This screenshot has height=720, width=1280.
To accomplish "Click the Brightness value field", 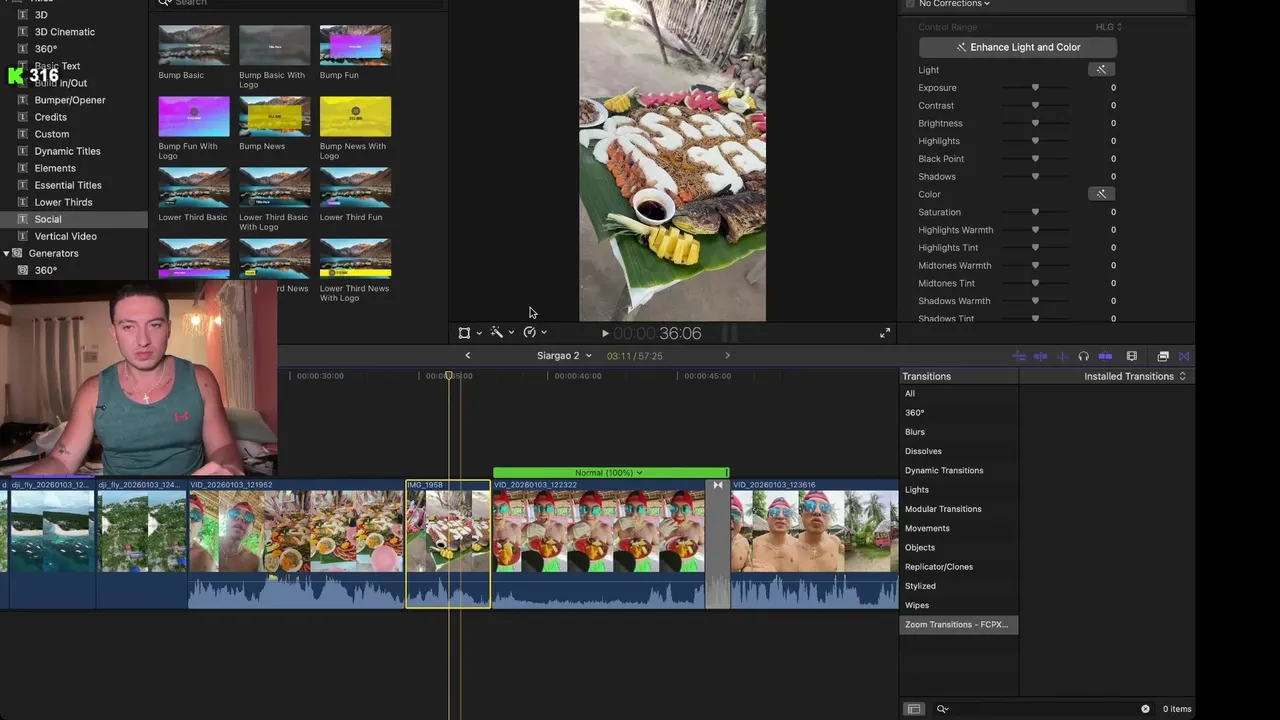I will pyautogui.click(x=1113, y=123).
